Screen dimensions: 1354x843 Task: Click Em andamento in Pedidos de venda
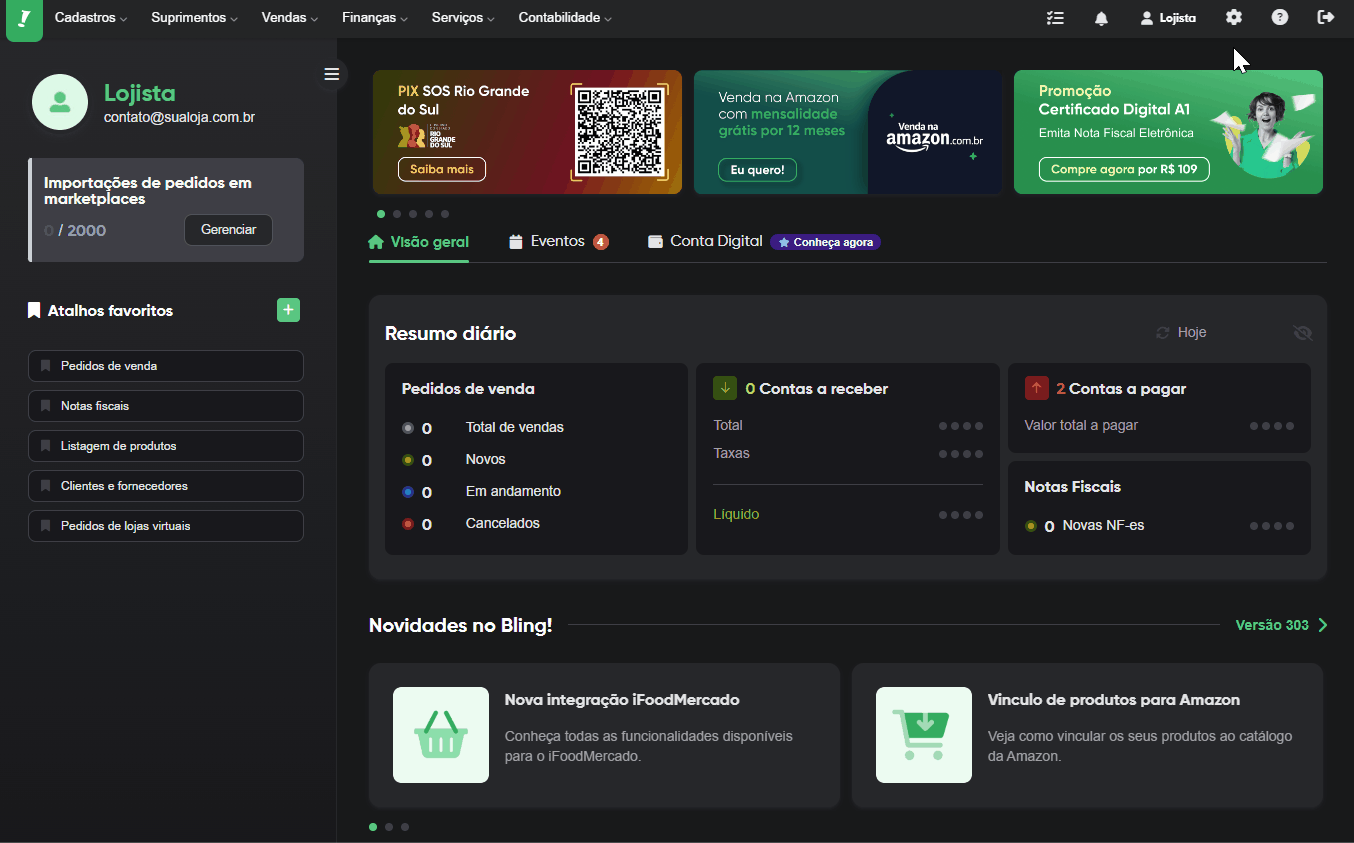point(513,492)
